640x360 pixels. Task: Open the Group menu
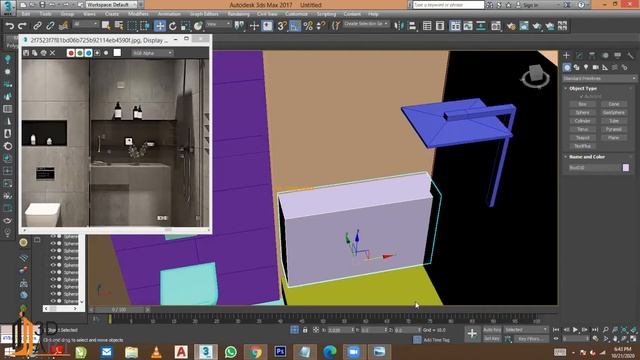(67, 14)
